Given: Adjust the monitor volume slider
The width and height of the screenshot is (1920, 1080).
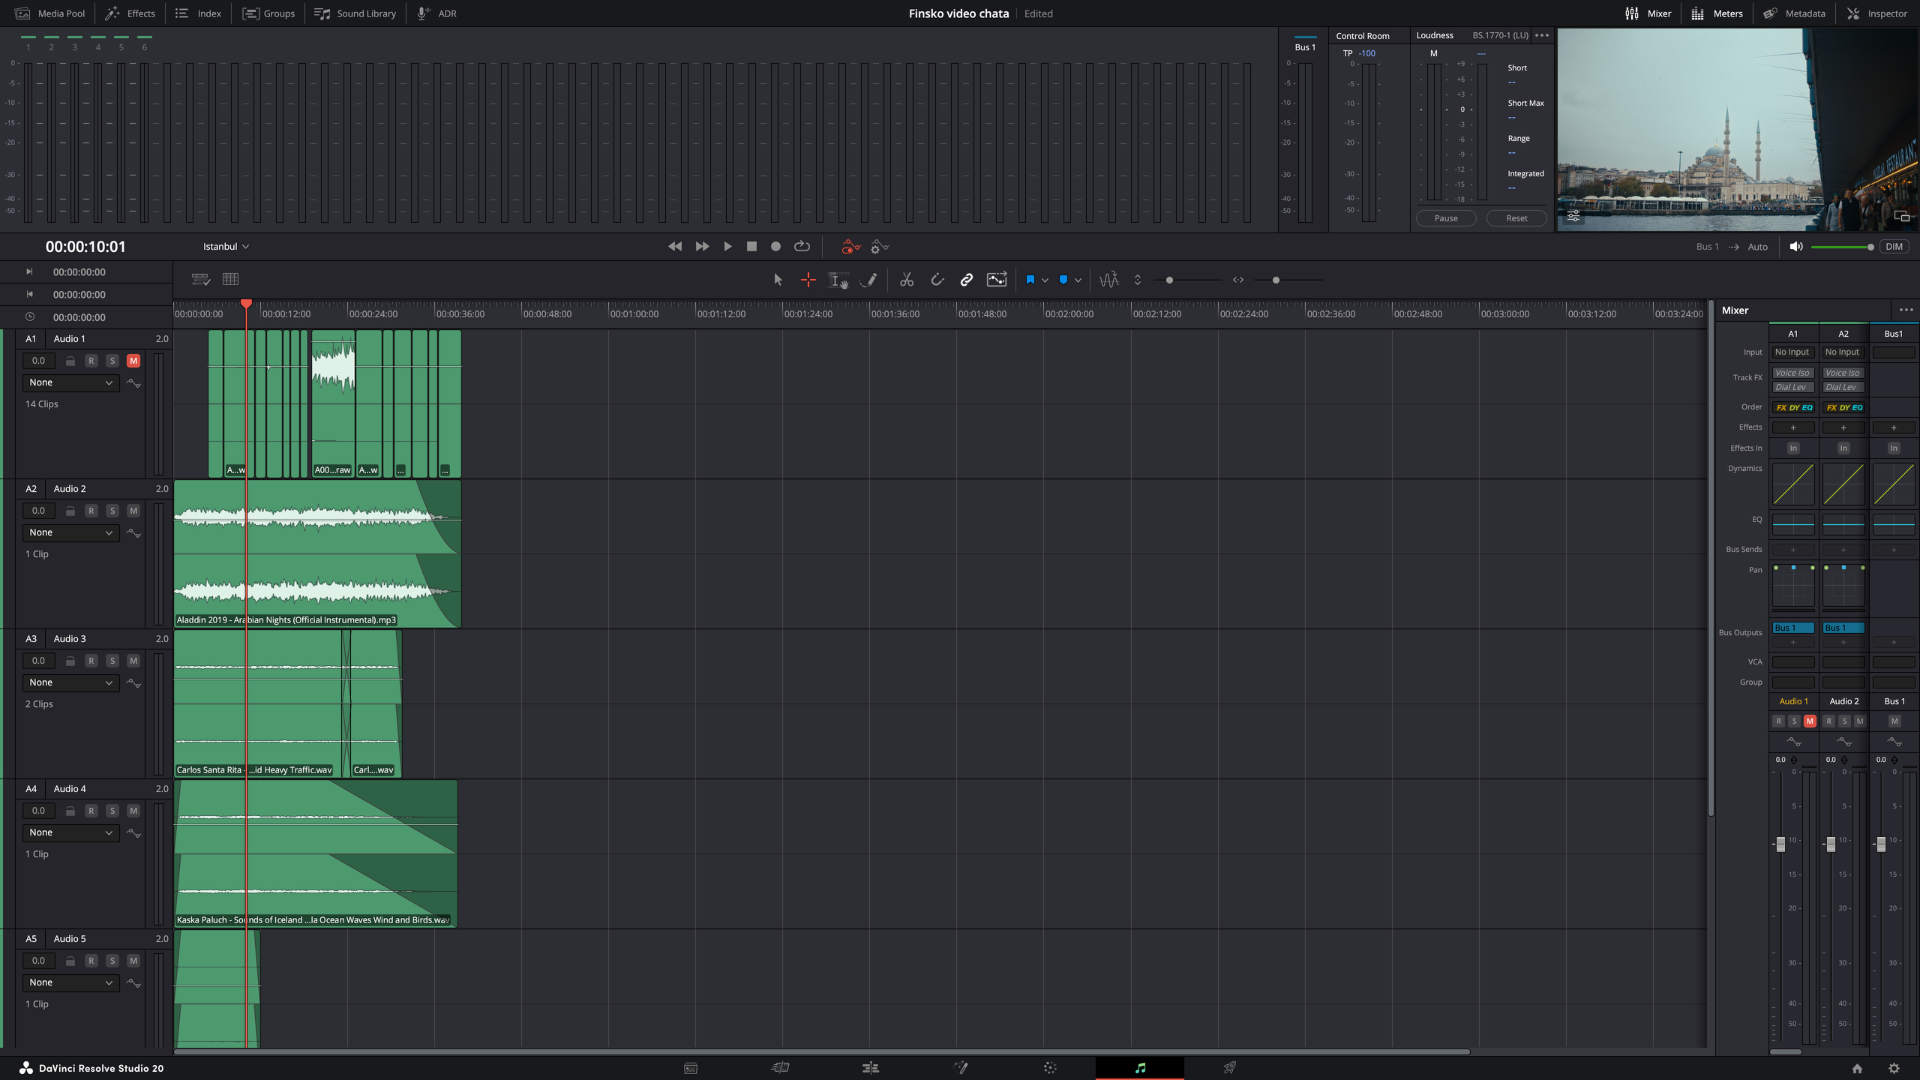Looking at the screenshot, I should point(1869,247).
